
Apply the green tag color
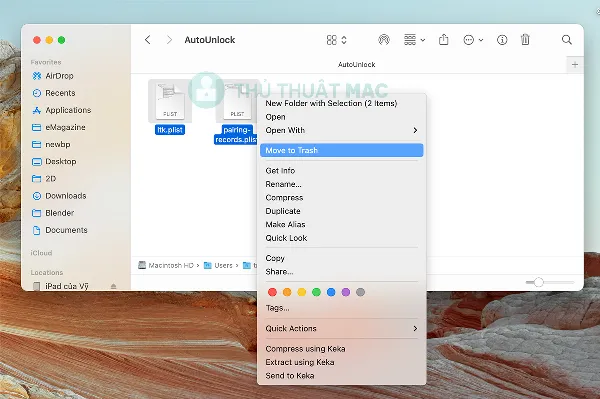coord(316,292)
